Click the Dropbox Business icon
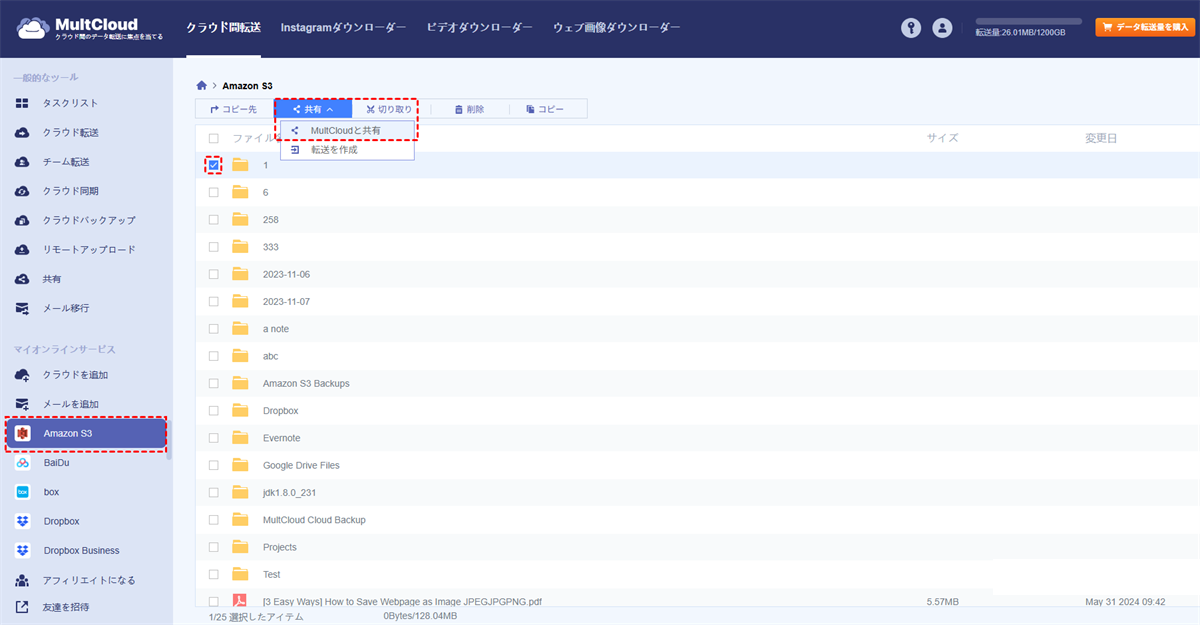 22,550
